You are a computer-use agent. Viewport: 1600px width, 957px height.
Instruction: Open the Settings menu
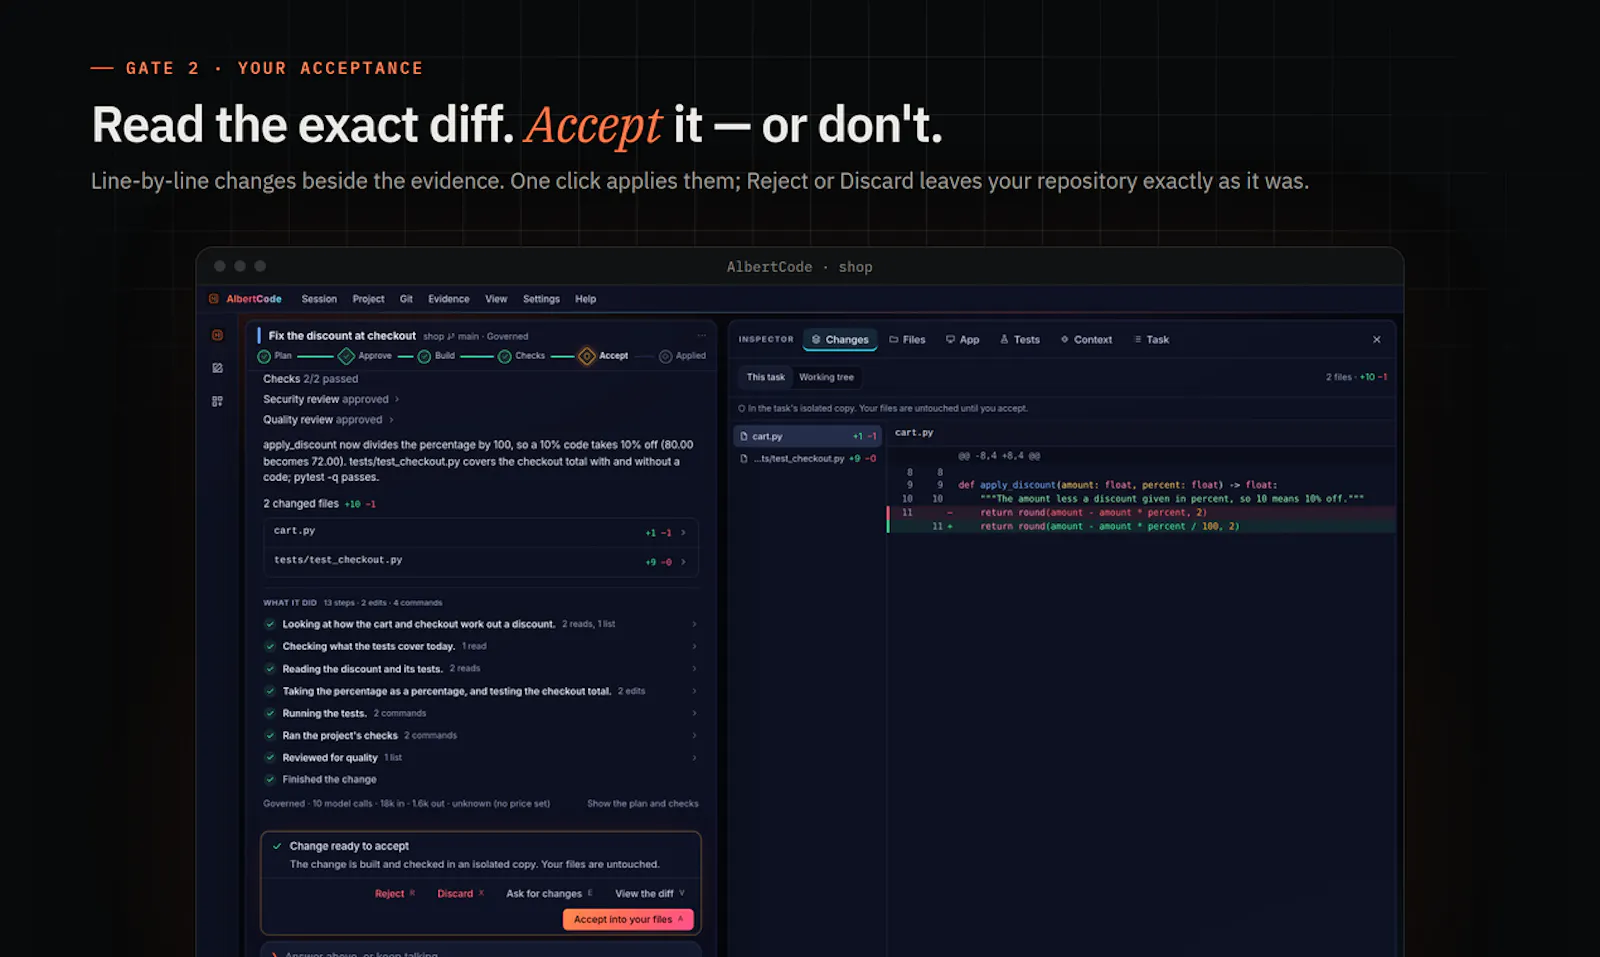pyautogui.click(x=541, y=299)
